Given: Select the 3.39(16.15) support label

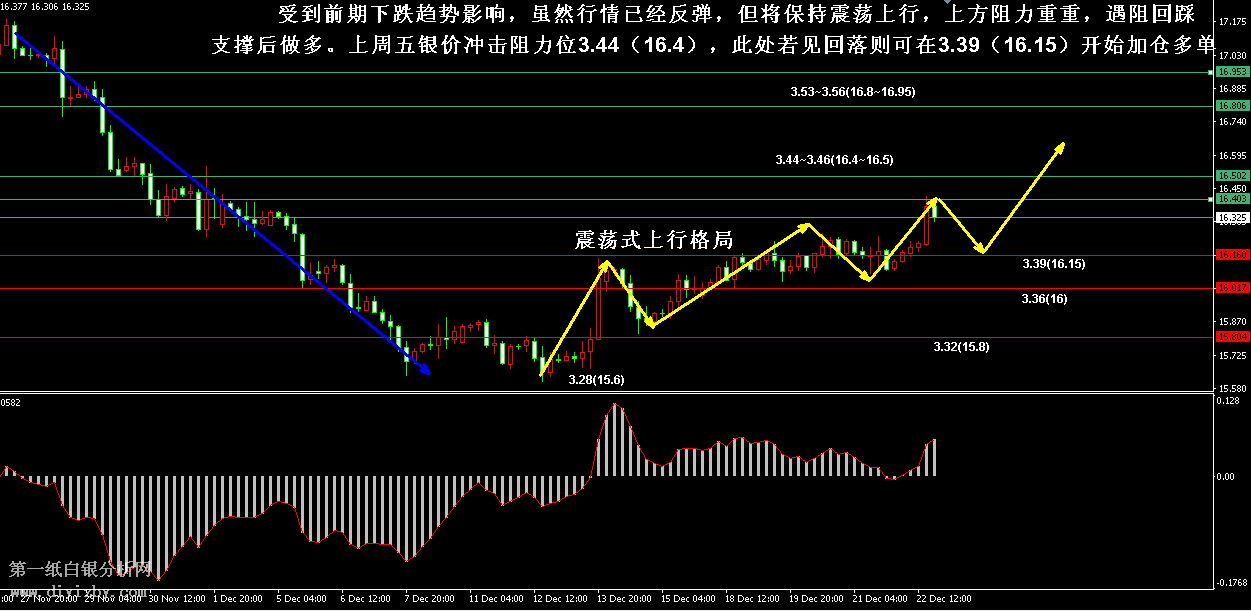Looking at the screenshot, I should coord(1053,264).
